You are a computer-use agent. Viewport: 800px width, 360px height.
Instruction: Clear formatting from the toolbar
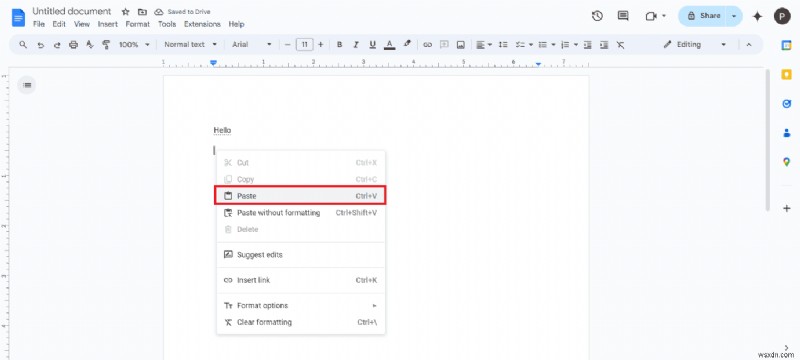(x=620, y=45)
